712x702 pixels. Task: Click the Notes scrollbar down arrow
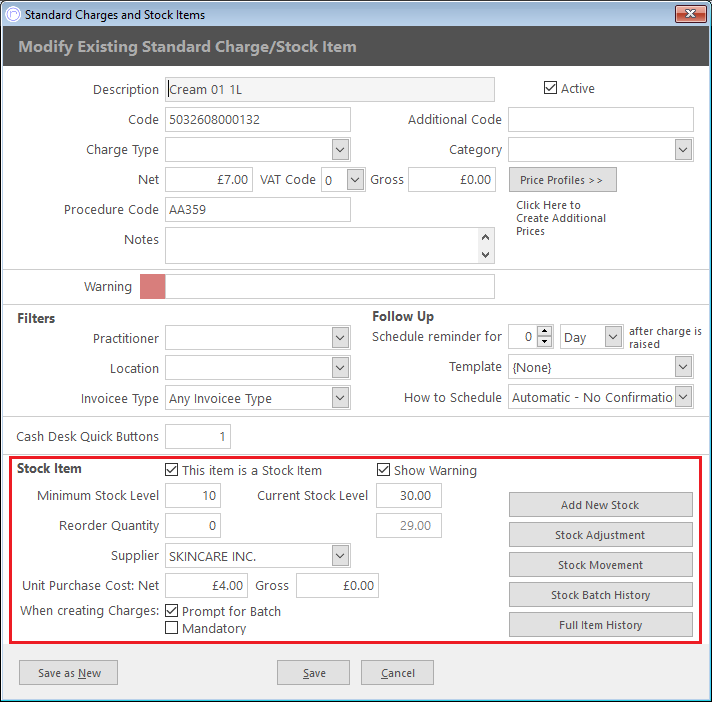(485, 254)
